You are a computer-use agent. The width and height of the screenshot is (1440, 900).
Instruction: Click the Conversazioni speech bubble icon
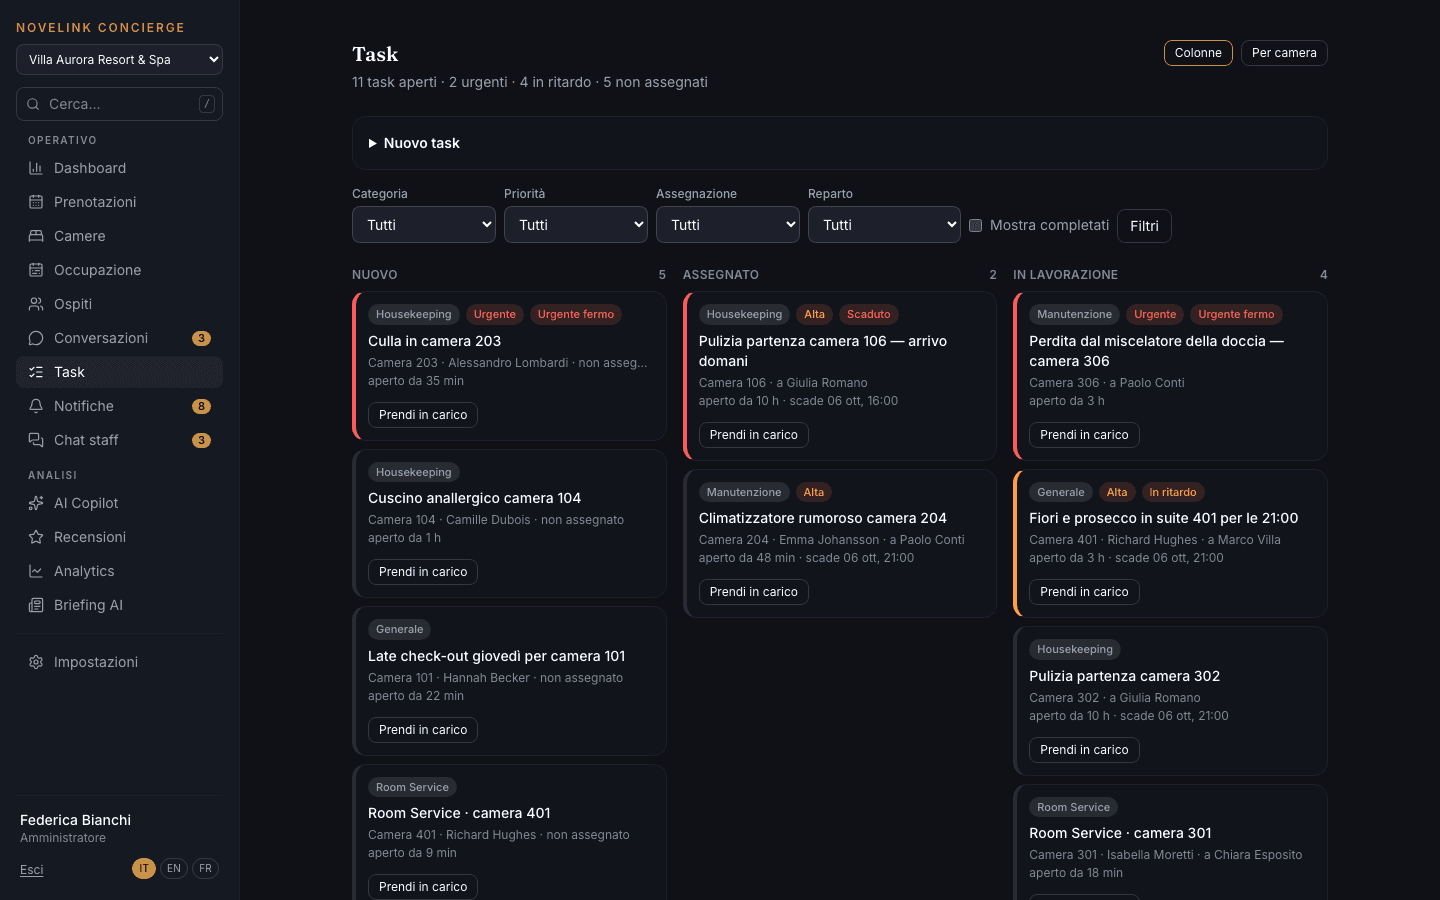pyautogui.click(x=36, y=338)
